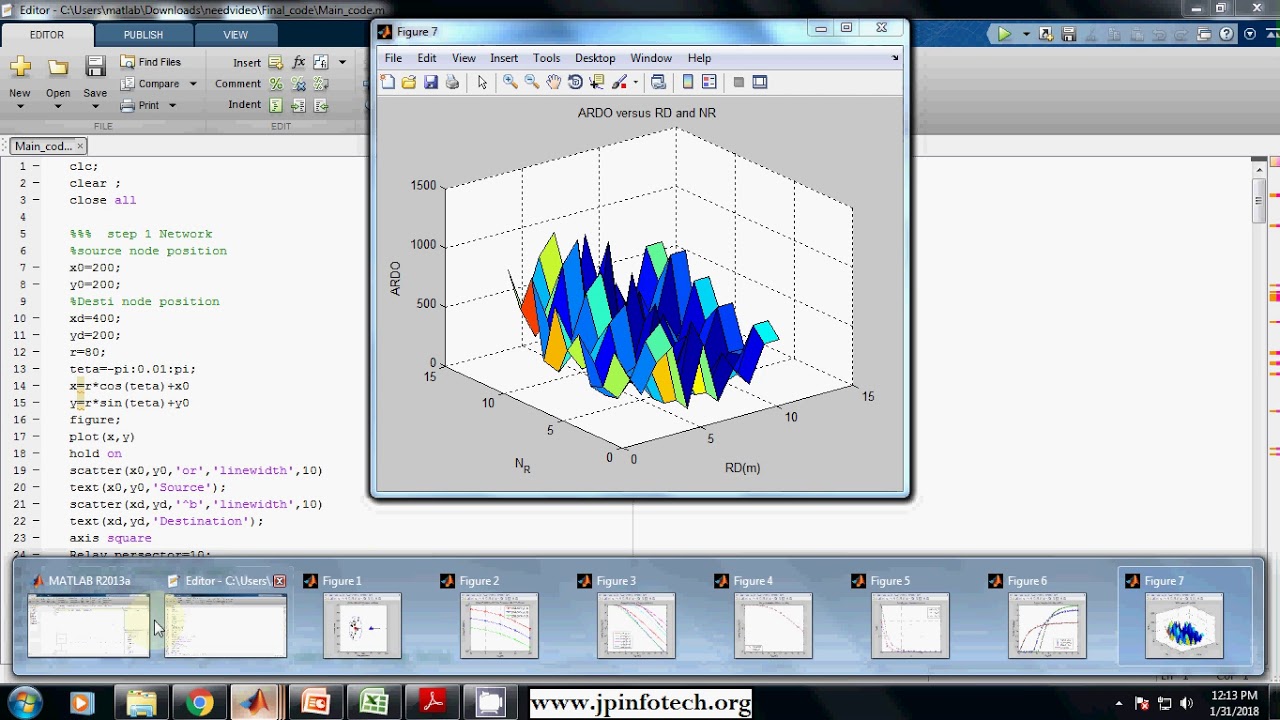This screenshot has height=720, width=1280.
Task: Click dock figure arrow in Figure 7 menubar
Action: 895,58
